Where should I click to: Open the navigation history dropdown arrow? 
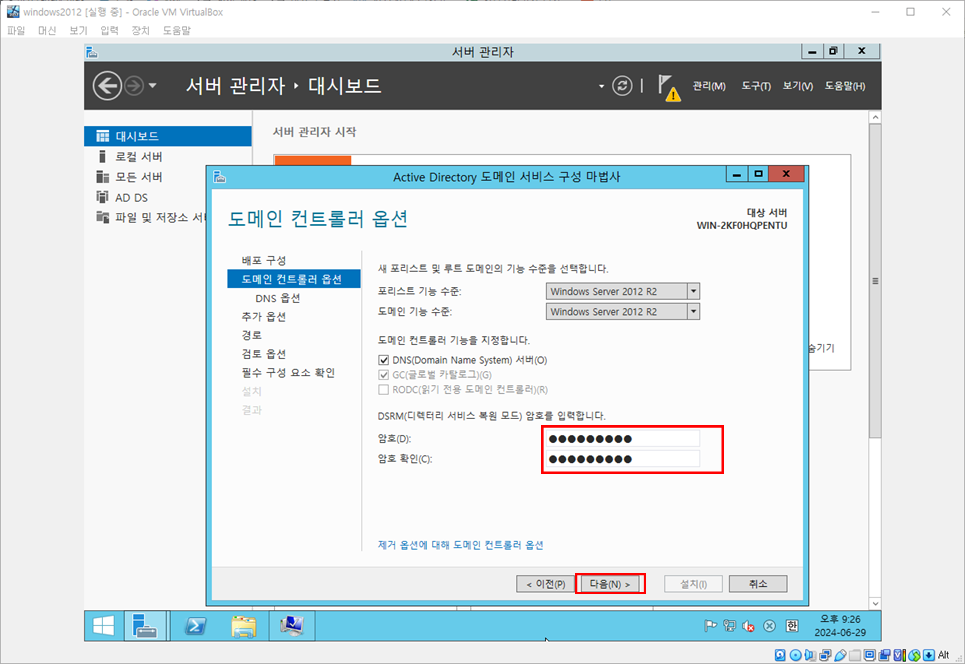pos(153,86)
